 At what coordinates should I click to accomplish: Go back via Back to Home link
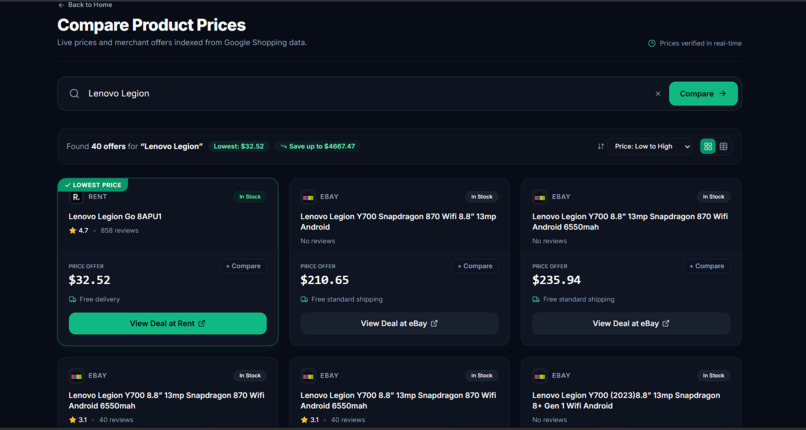pyautogui.click(x=85, y=5)
